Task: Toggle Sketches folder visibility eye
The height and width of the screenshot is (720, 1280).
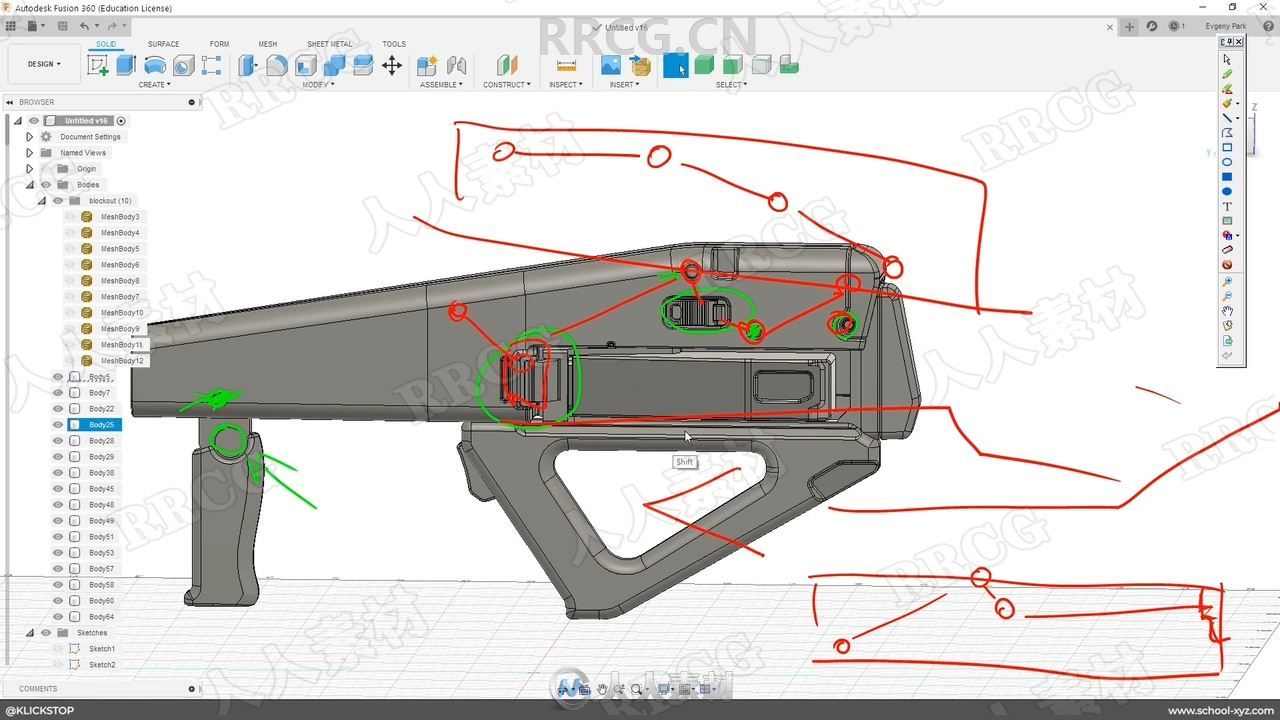Action: tap(46, 633)
